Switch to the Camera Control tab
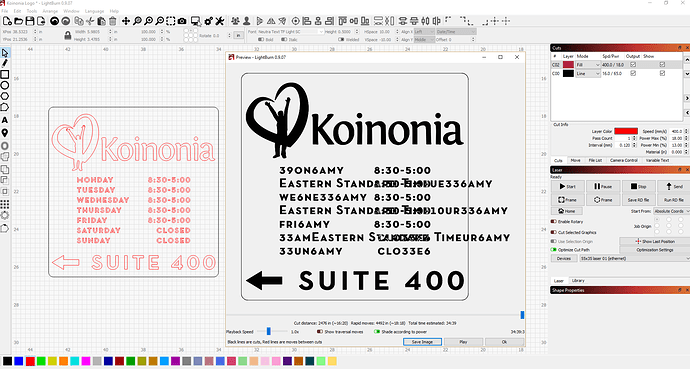690x369 pixels. pyautogui.click(x=624, y=160)
